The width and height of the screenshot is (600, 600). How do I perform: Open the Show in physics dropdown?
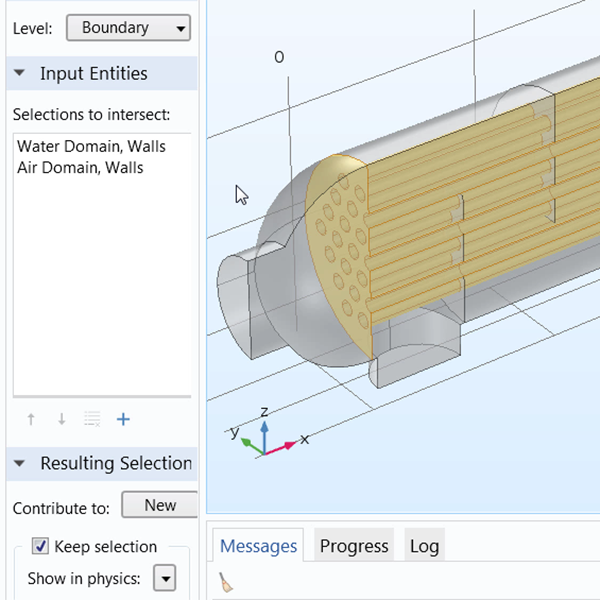coord(164,578)
